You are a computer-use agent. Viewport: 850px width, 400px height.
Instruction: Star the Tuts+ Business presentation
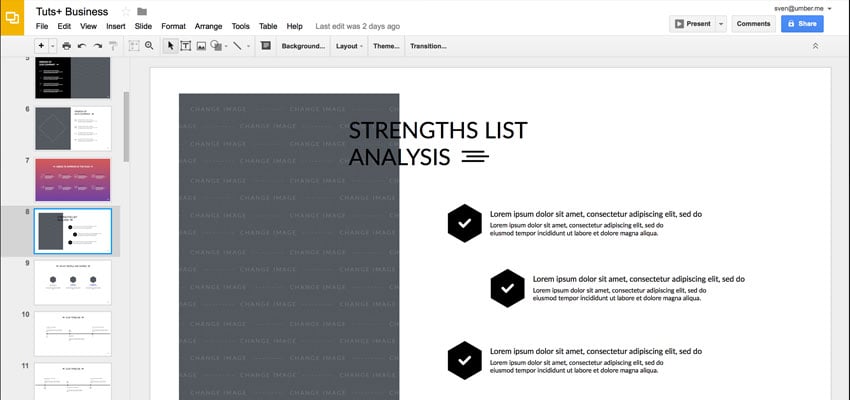coord(126,11)
